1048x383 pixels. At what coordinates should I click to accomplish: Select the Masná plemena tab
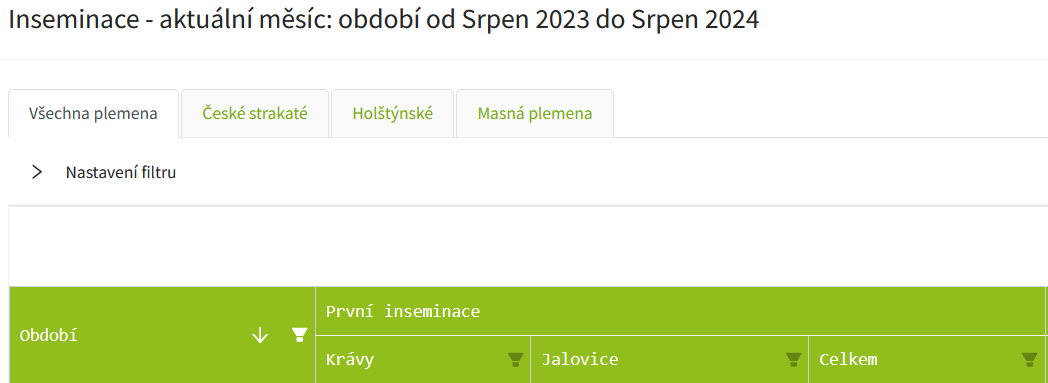(535, 114)
